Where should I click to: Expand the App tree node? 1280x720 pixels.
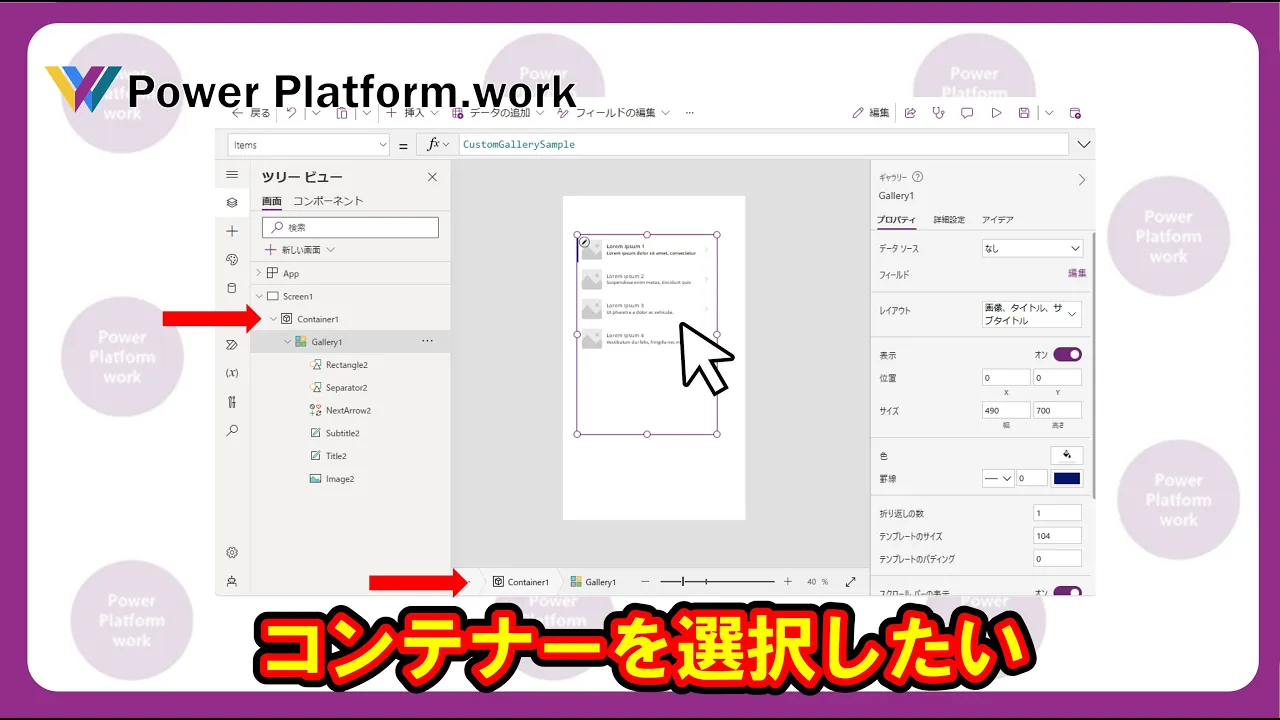click(259, 273)
